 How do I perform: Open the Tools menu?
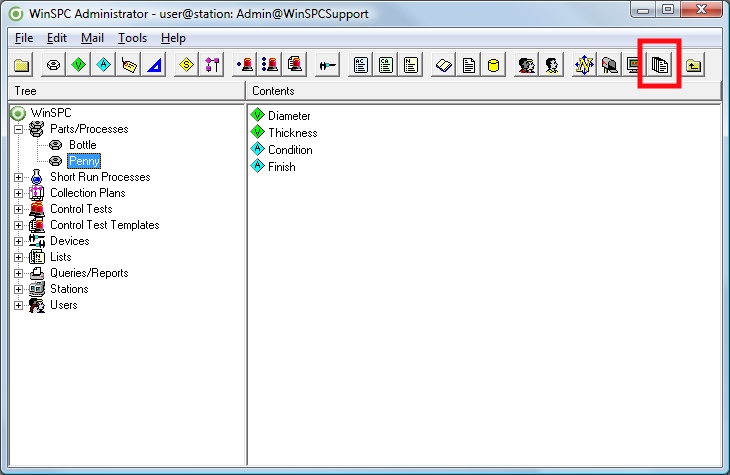pyautogui.click(x=132, y=38)
